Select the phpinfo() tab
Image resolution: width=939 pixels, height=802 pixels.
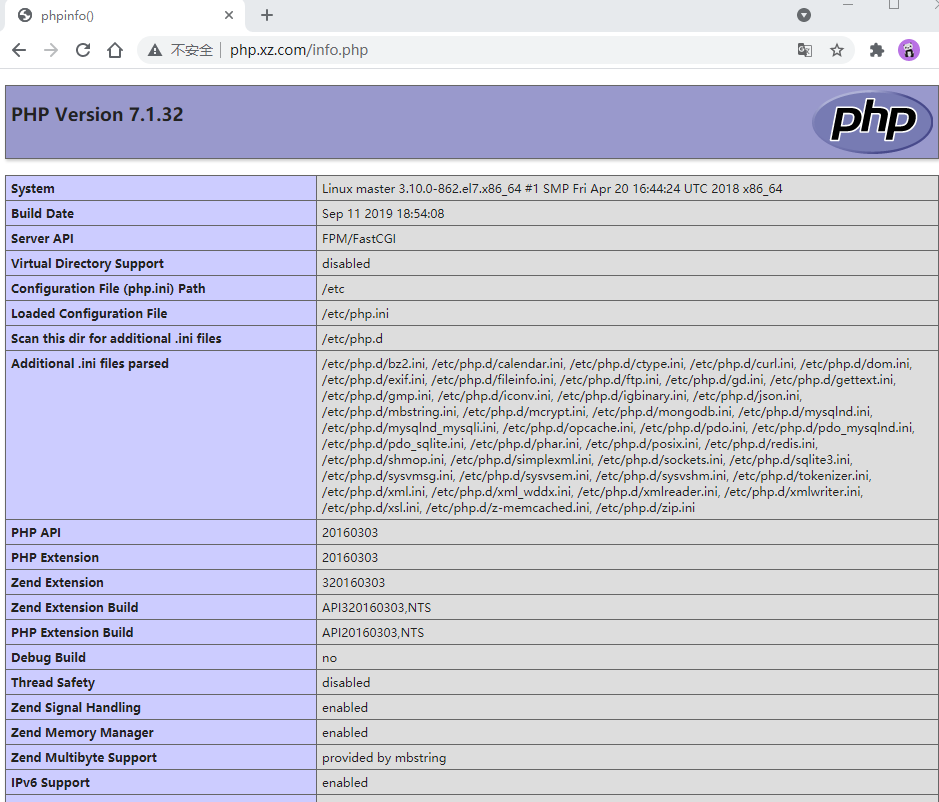pos(125,16)
